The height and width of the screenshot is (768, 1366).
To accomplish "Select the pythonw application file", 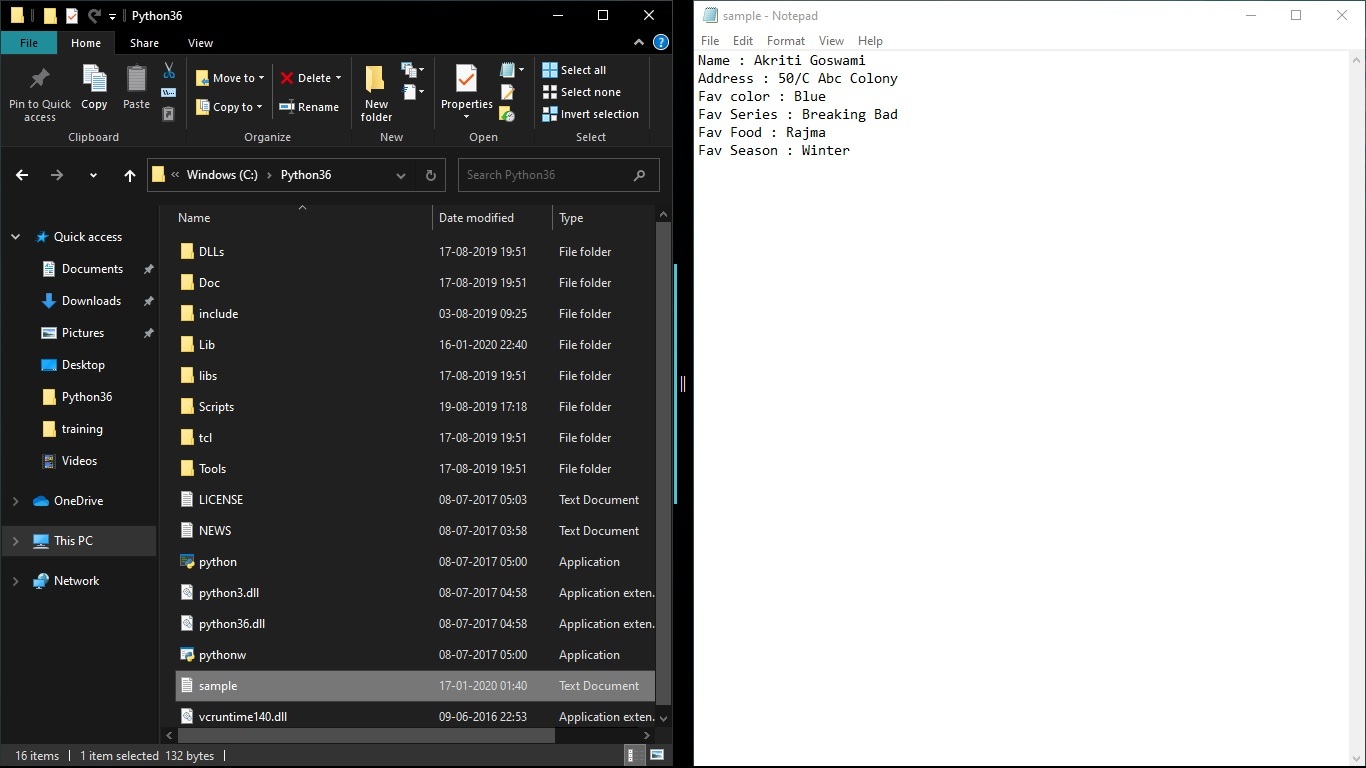I will click(415, 655).
